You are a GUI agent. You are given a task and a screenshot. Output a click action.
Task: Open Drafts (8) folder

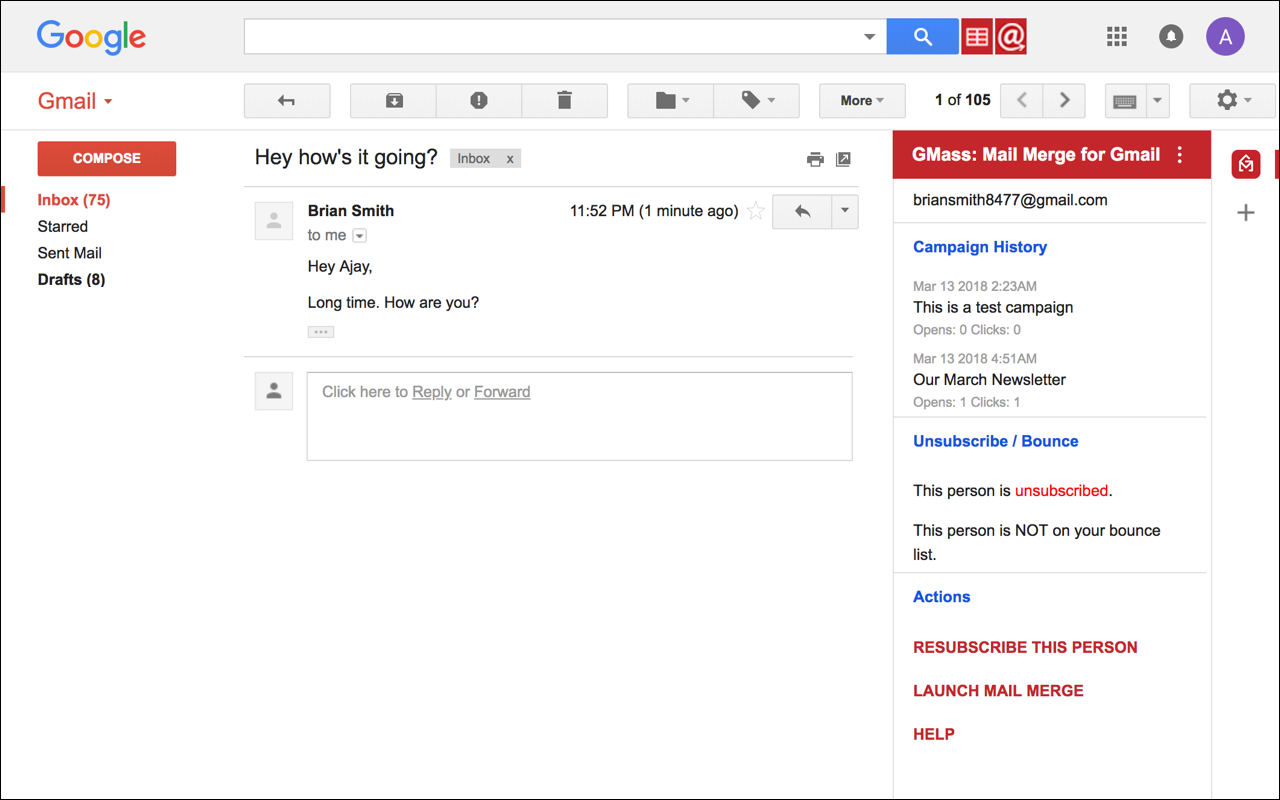[x=71, y=280]
